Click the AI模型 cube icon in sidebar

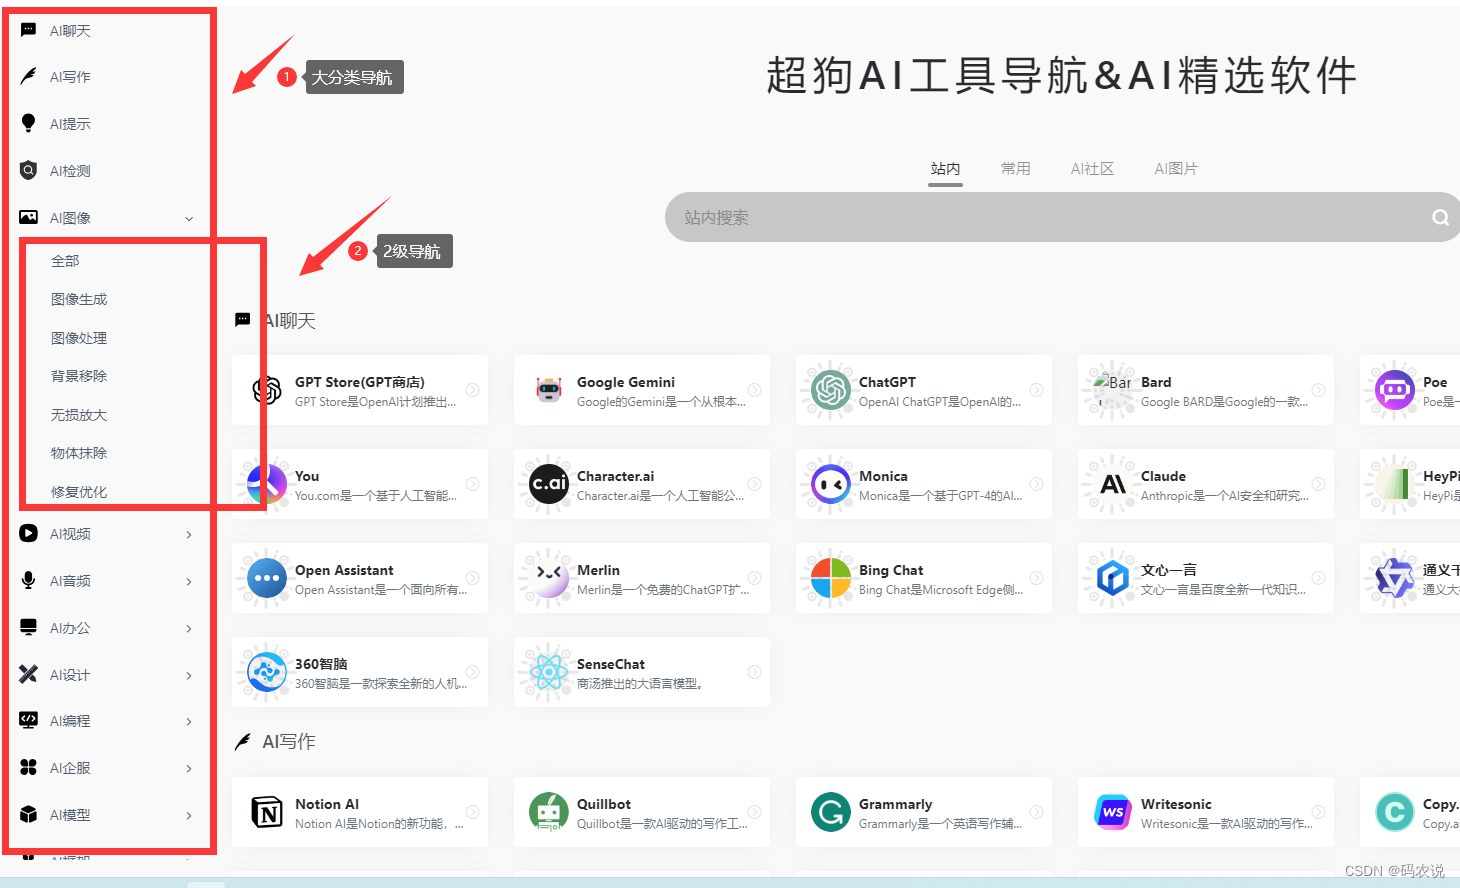coord(29,814)
